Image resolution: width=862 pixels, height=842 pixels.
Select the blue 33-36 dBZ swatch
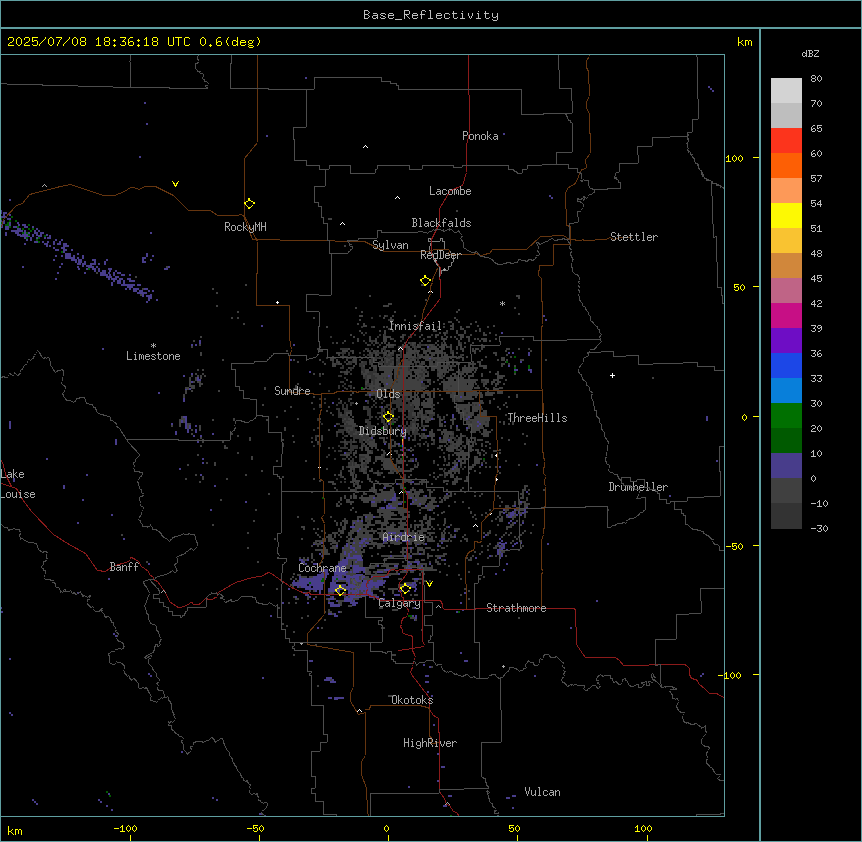(786, 365)
